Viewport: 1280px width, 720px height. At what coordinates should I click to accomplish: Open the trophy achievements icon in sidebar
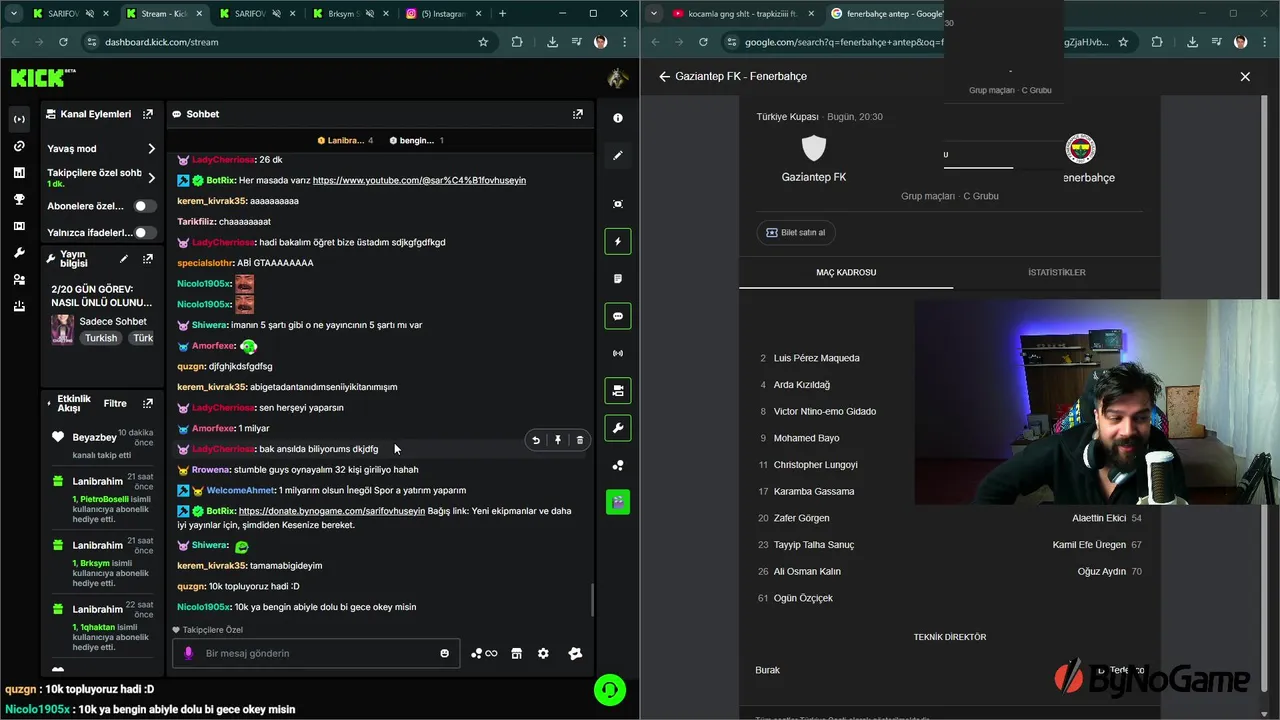coord(19,199)
